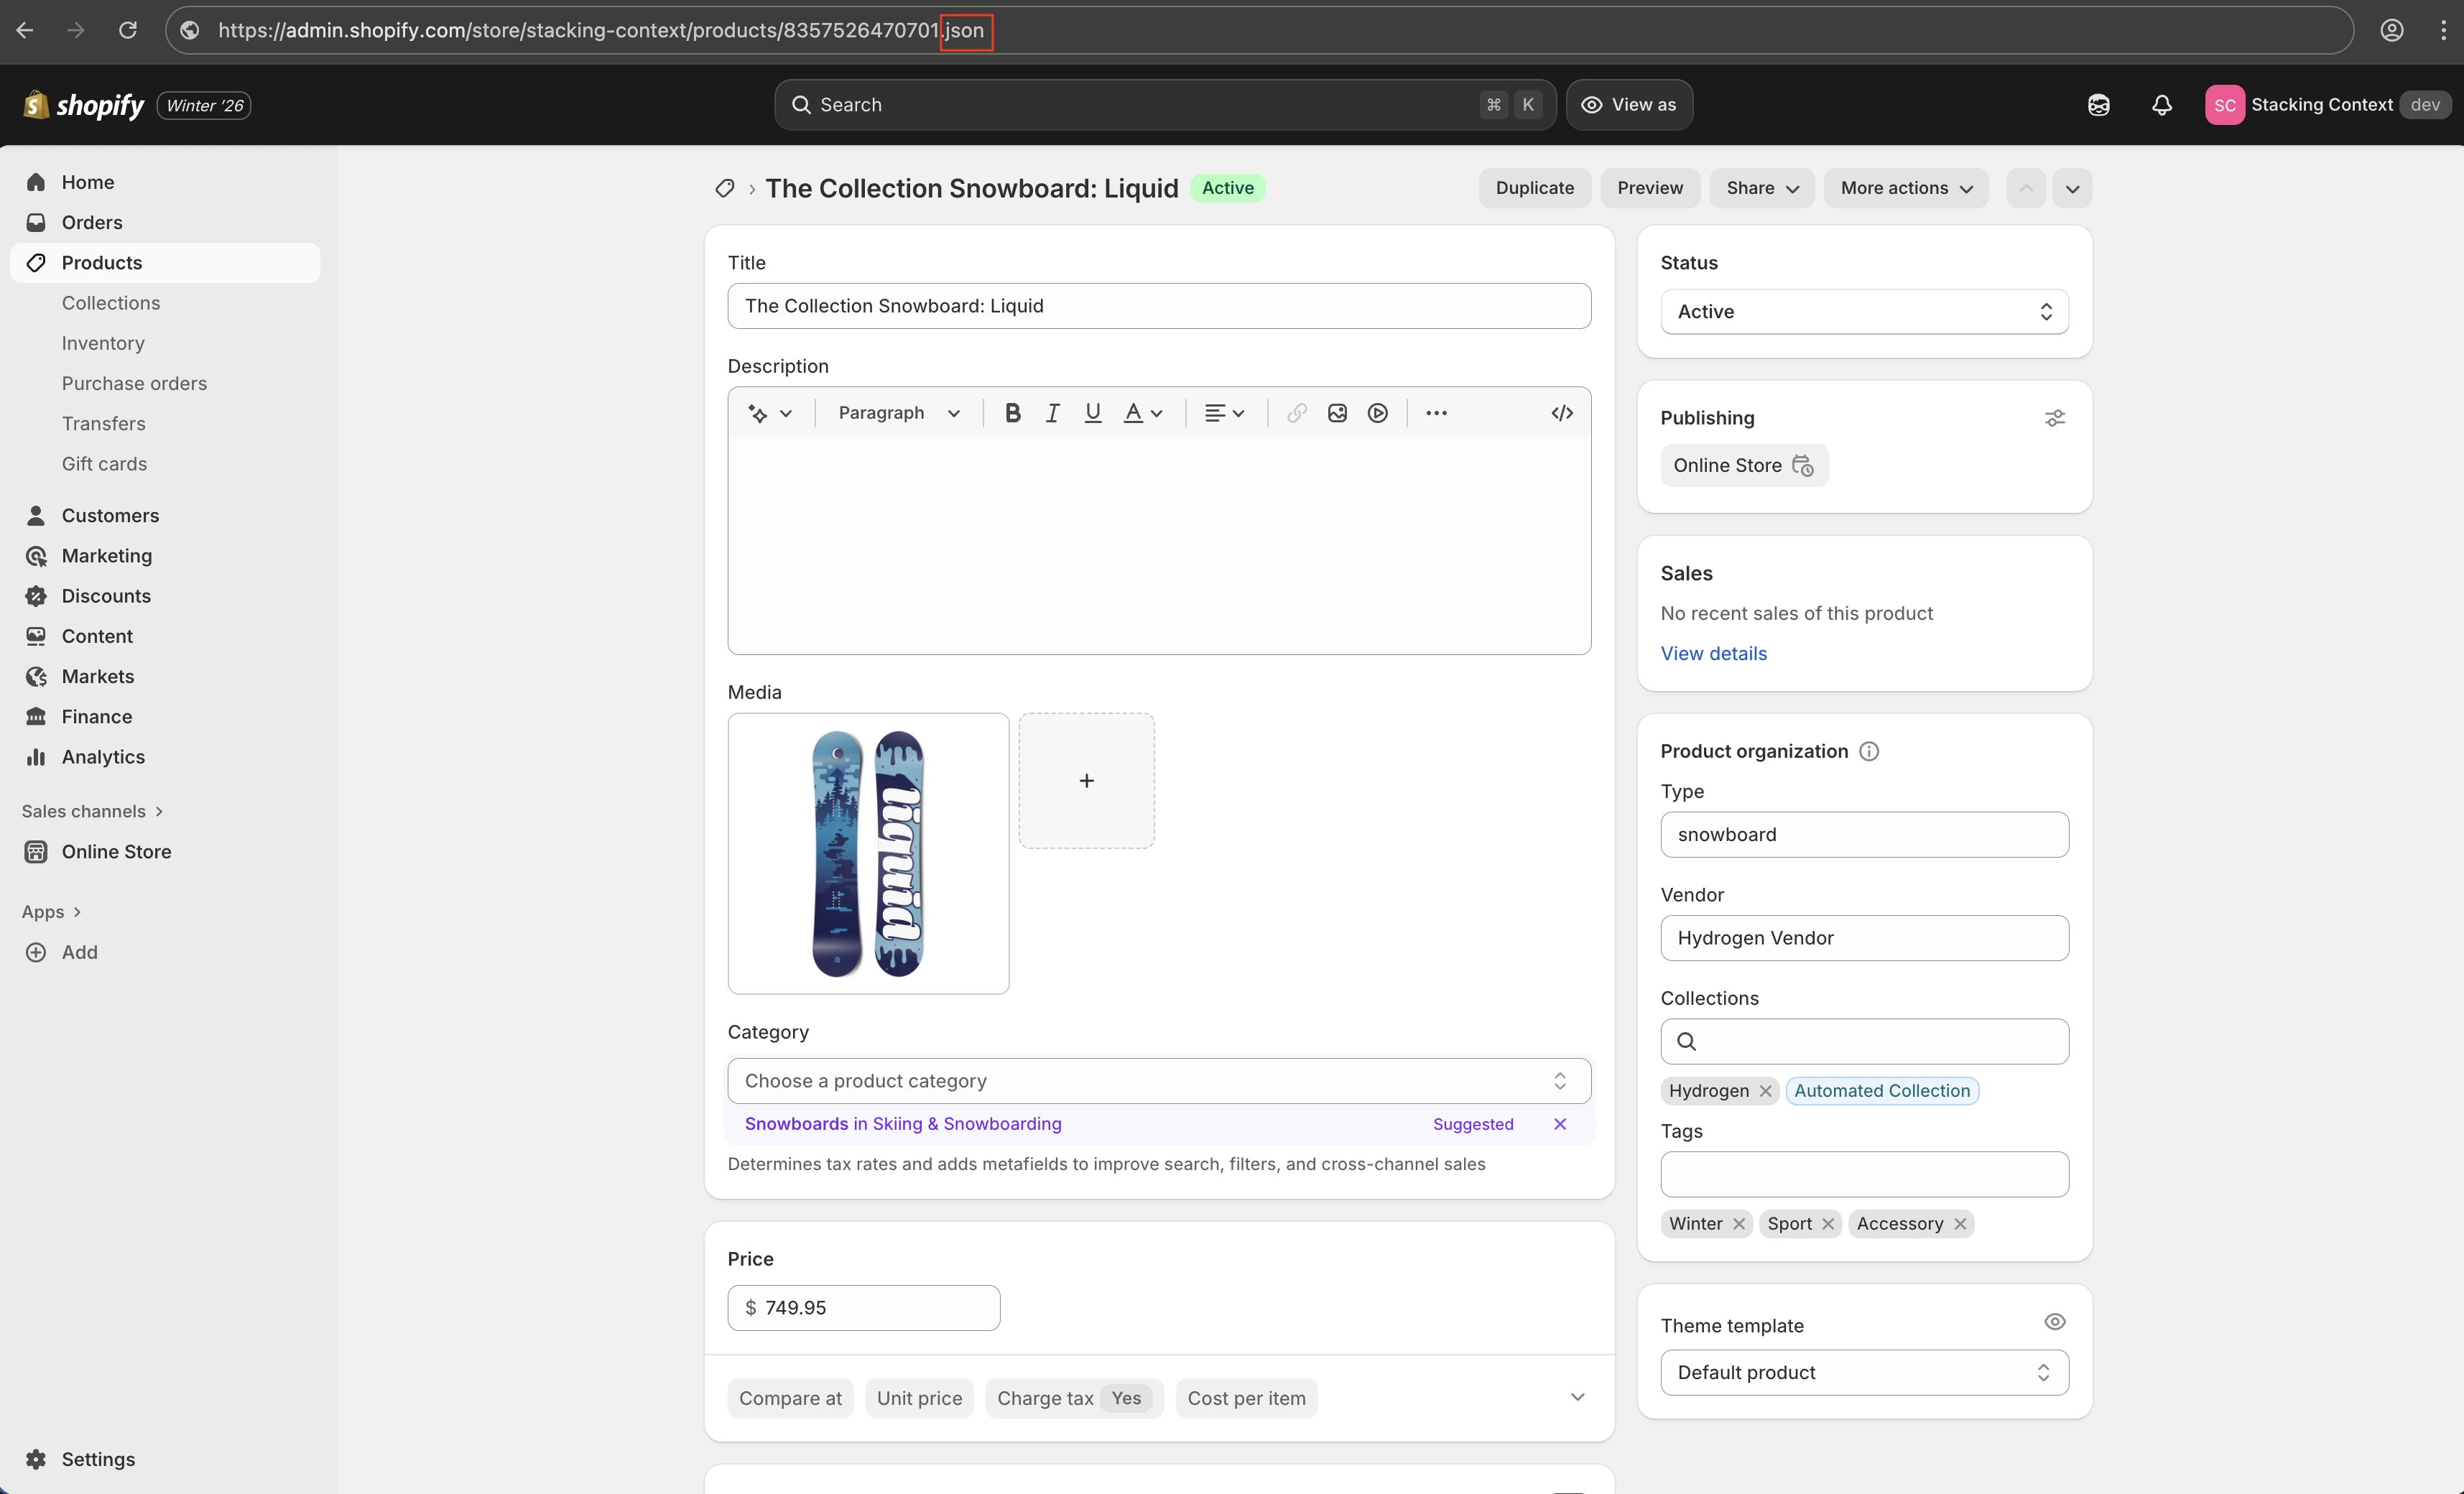Apply underline formatting in the editor
Viewport: 2464px width, 1494px height.
click(x=1092, y=412)
